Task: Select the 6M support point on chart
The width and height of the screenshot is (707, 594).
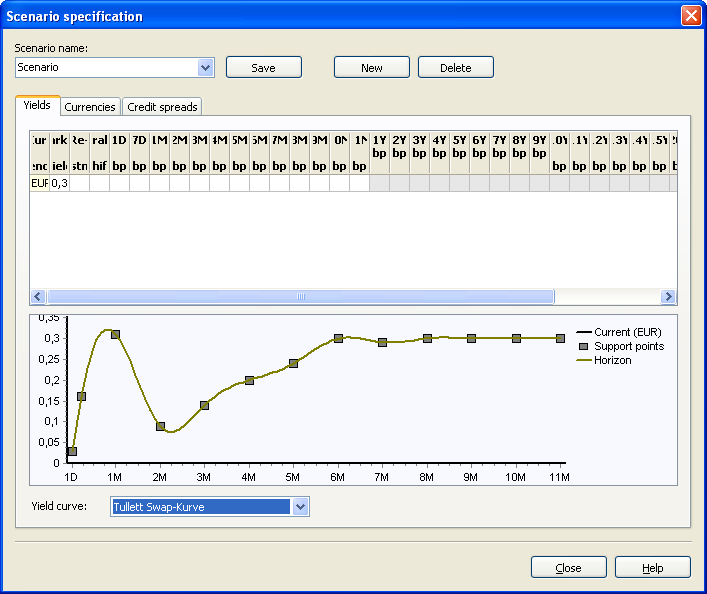Action: 338,339
